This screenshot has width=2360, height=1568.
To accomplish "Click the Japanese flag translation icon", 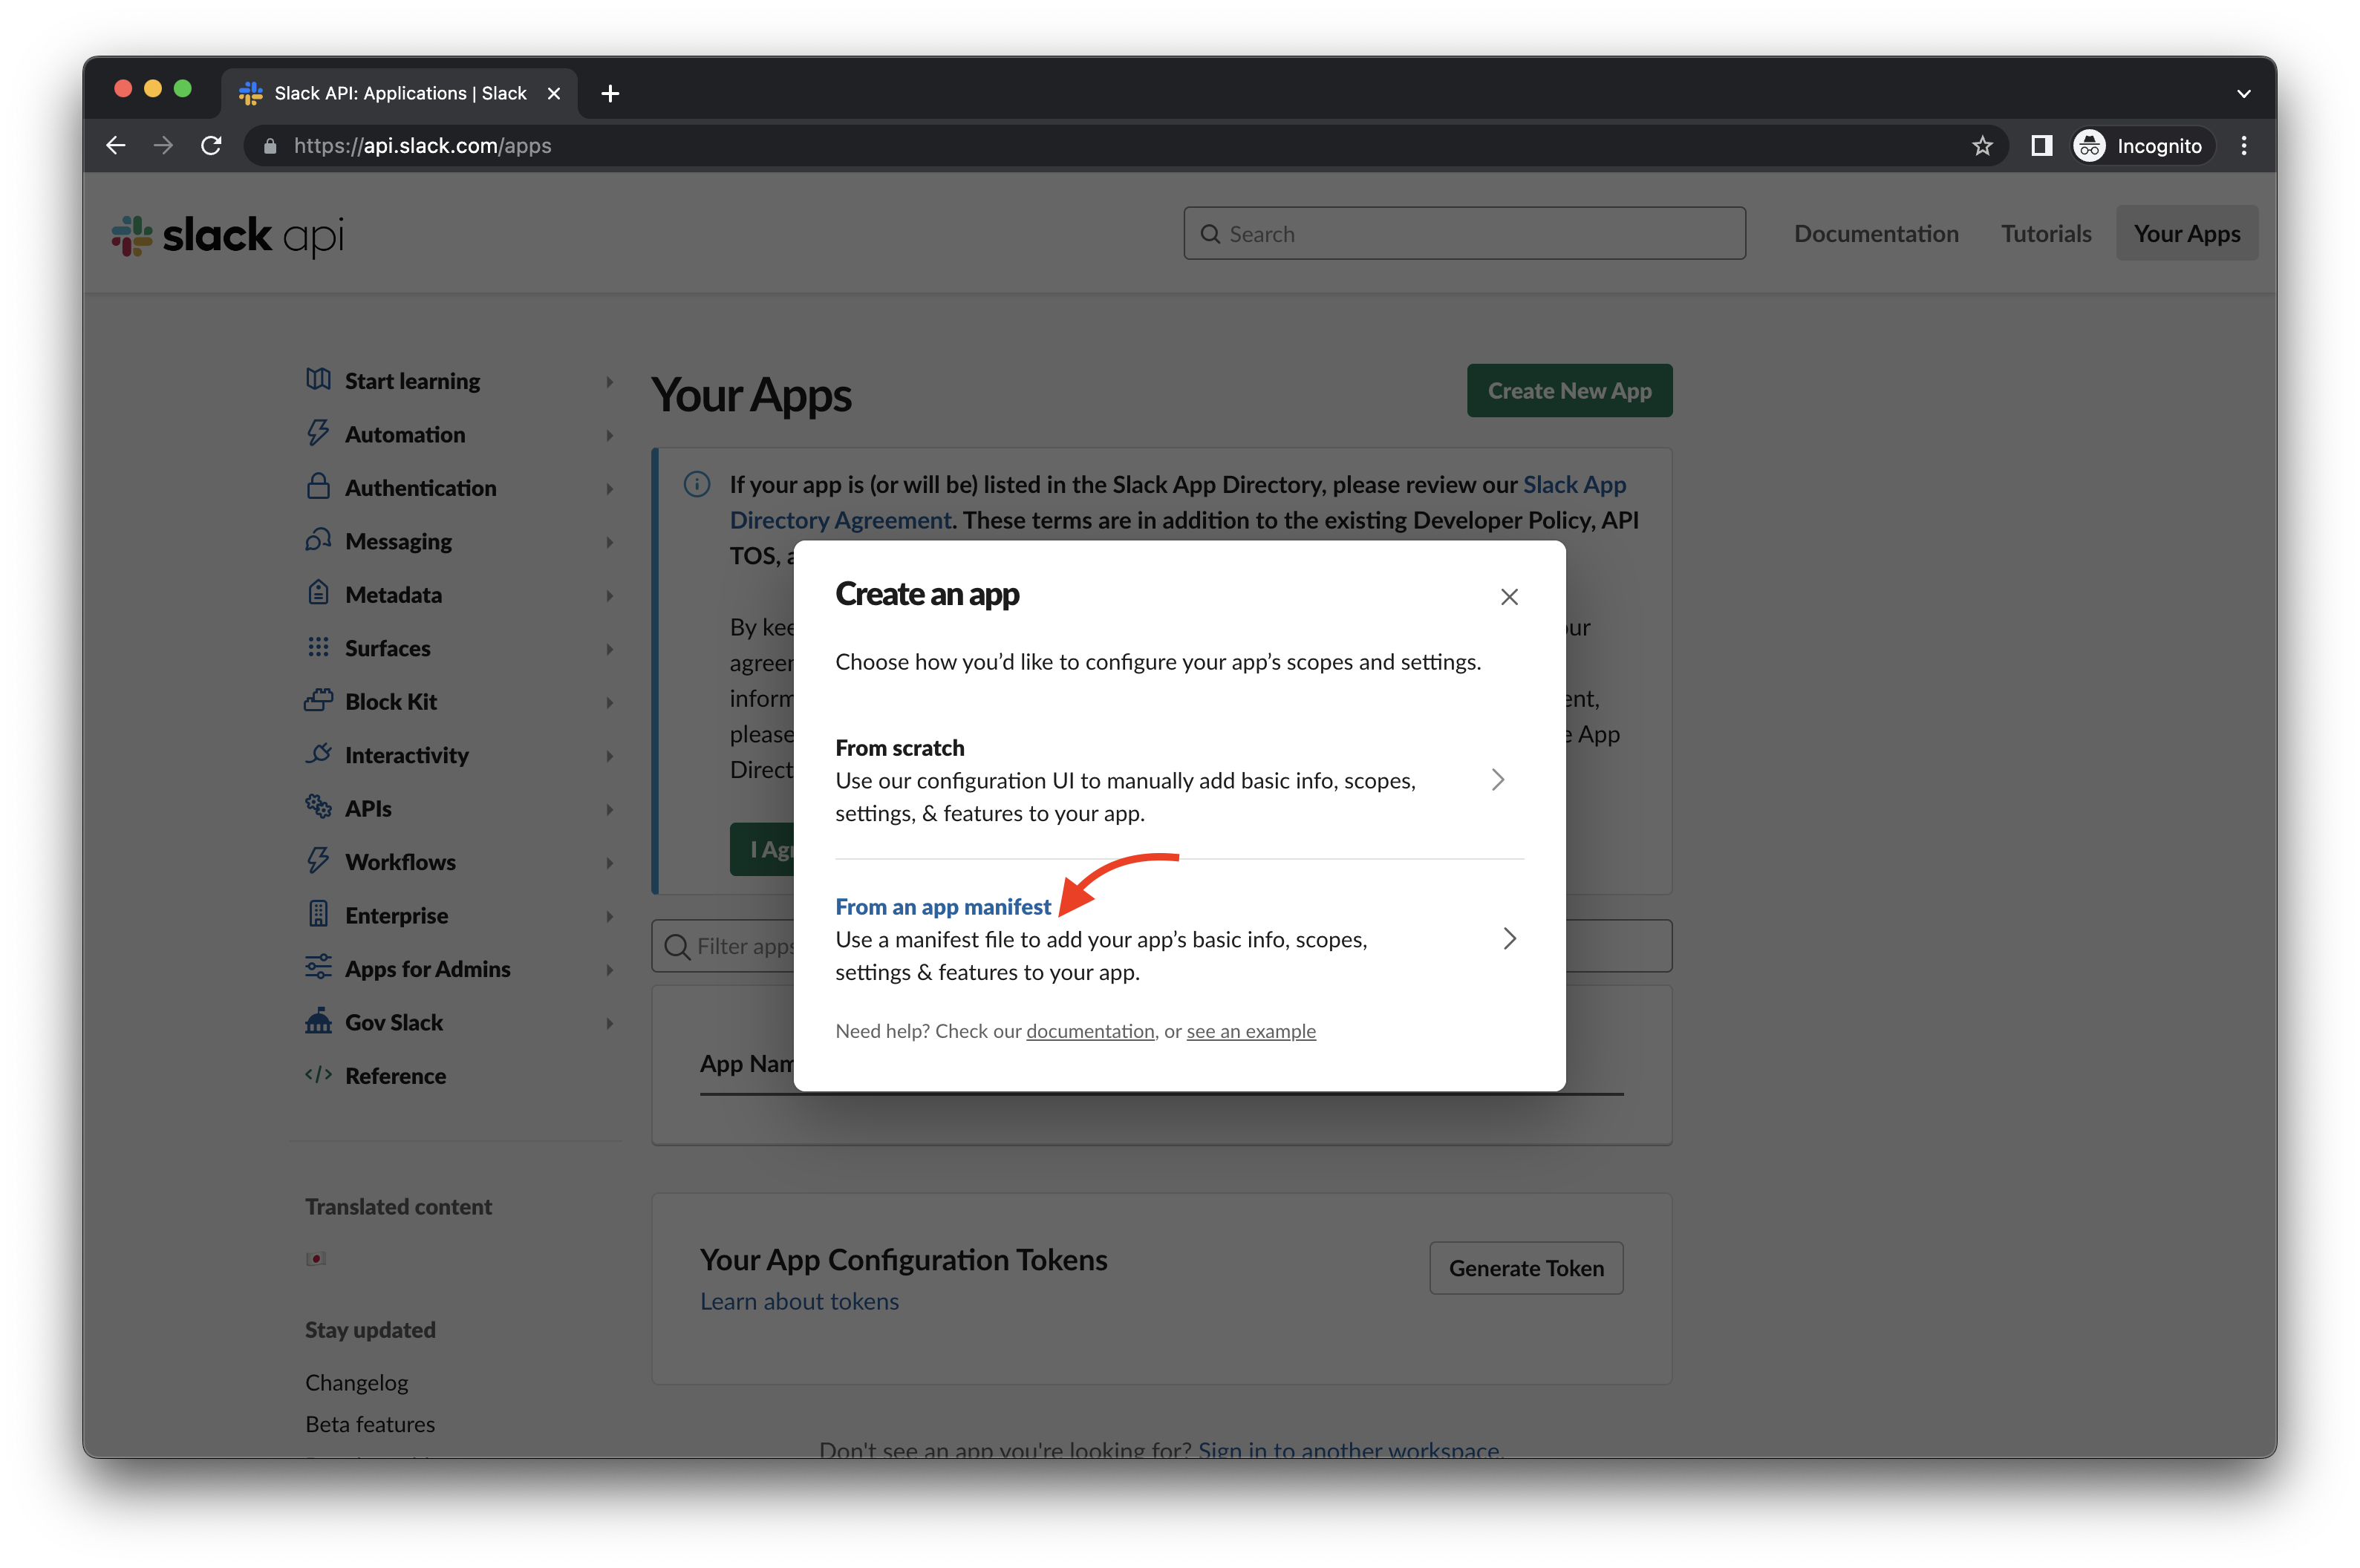I will tap(316, 1259).
